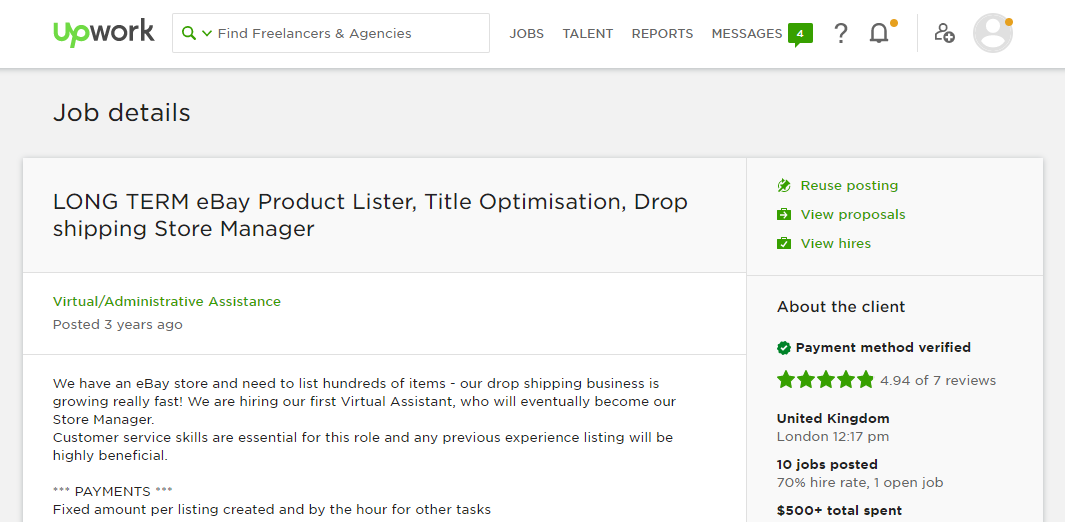This screenshot has width=1065, height=522.
Task: Open the TALENT menu
Action: pos(588,33)
